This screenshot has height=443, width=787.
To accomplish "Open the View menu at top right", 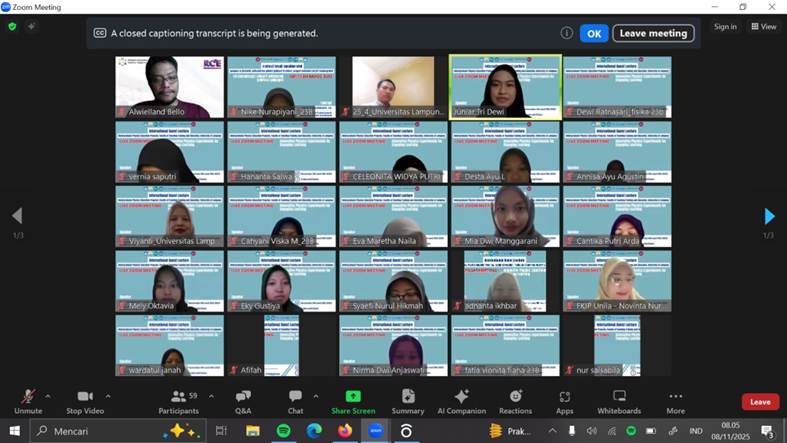I will pos(764,27).
